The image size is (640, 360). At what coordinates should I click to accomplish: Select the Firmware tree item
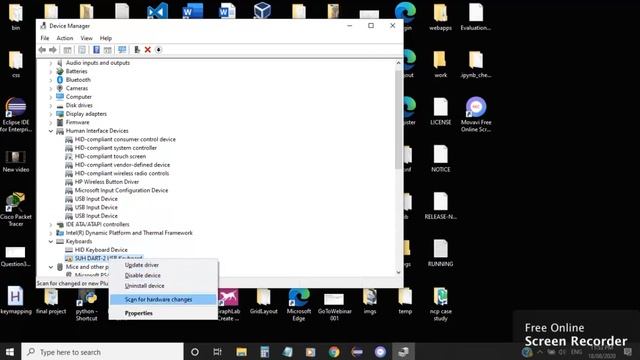point(77,122)
